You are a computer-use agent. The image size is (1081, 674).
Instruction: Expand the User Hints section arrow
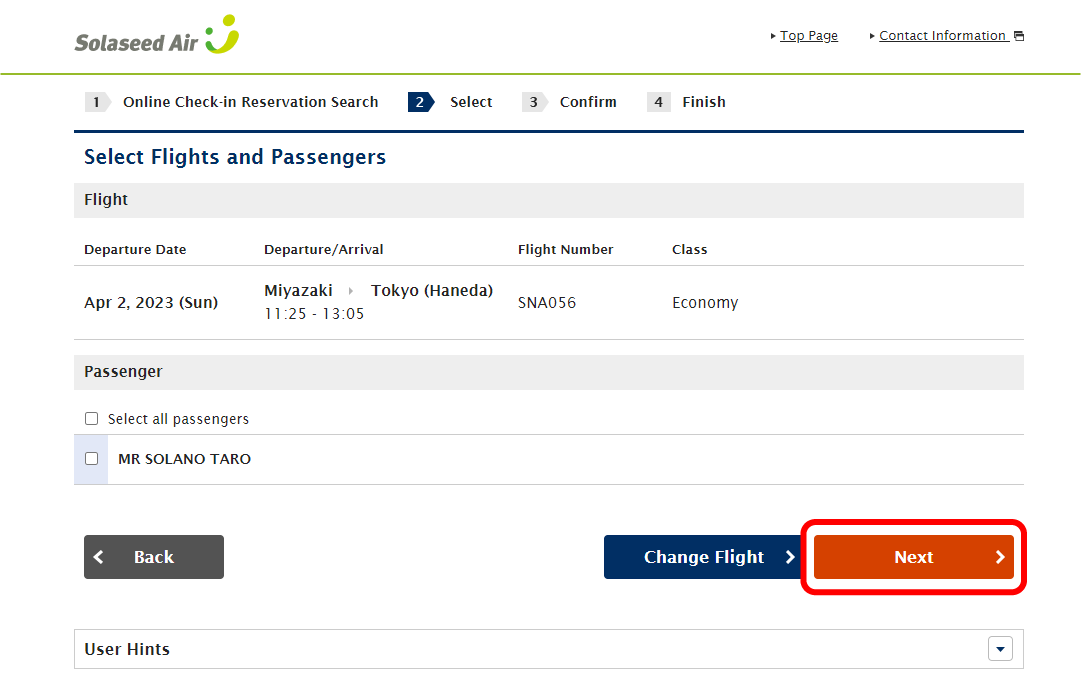tap(1000, 649)
